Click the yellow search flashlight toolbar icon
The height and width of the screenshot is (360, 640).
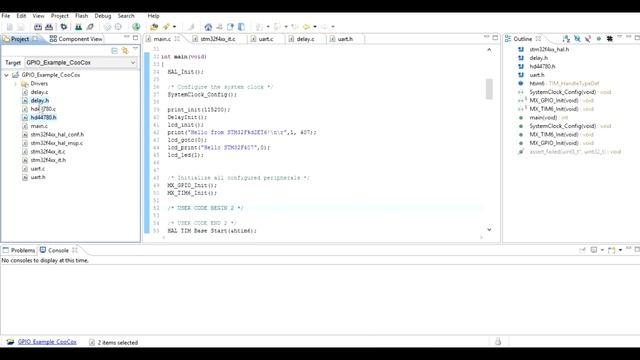(x=166, y=27)
